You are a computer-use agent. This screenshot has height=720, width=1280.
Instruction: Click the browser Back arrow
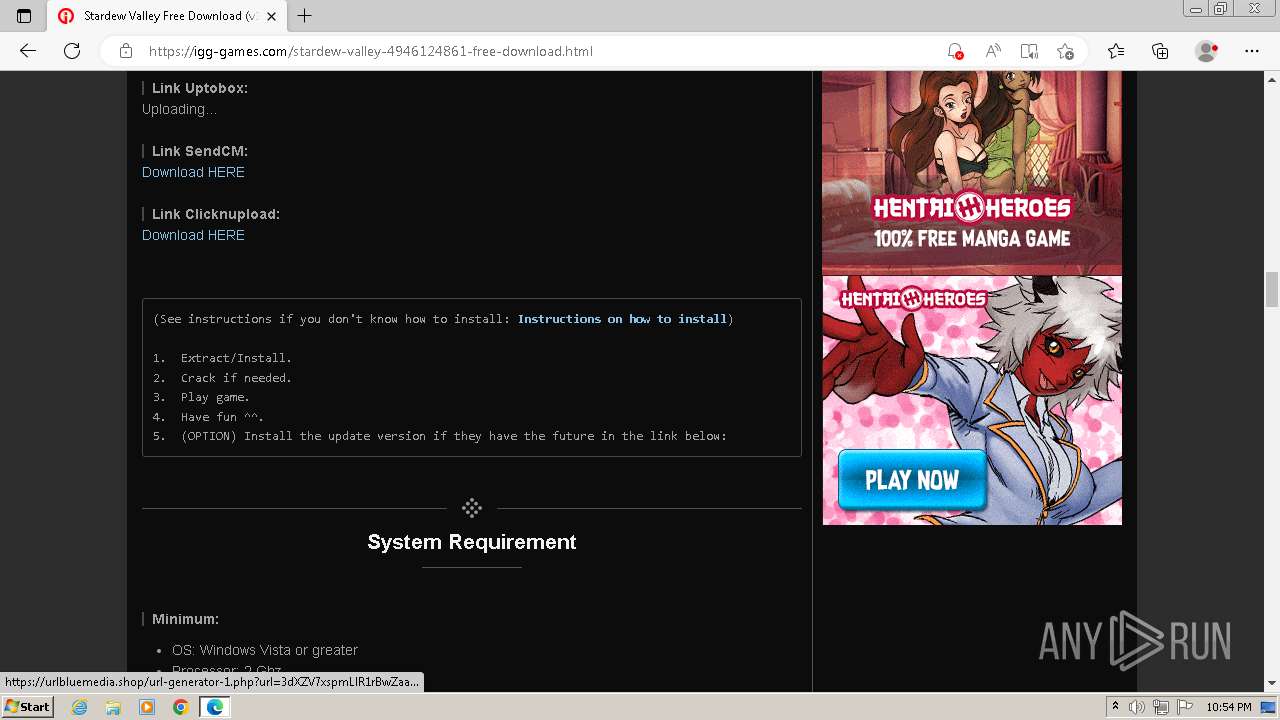click(x=28, y=51)
